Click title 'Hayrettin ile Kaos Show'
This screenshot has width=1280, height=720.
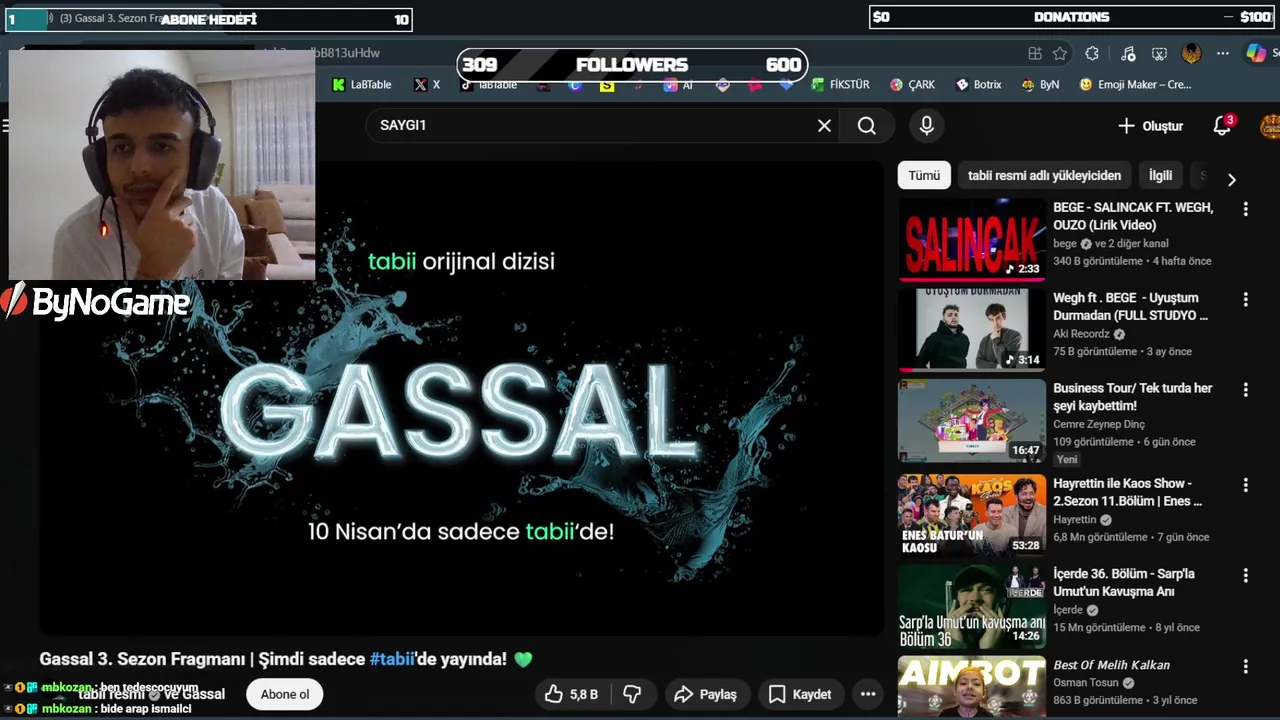[1127, 492]
